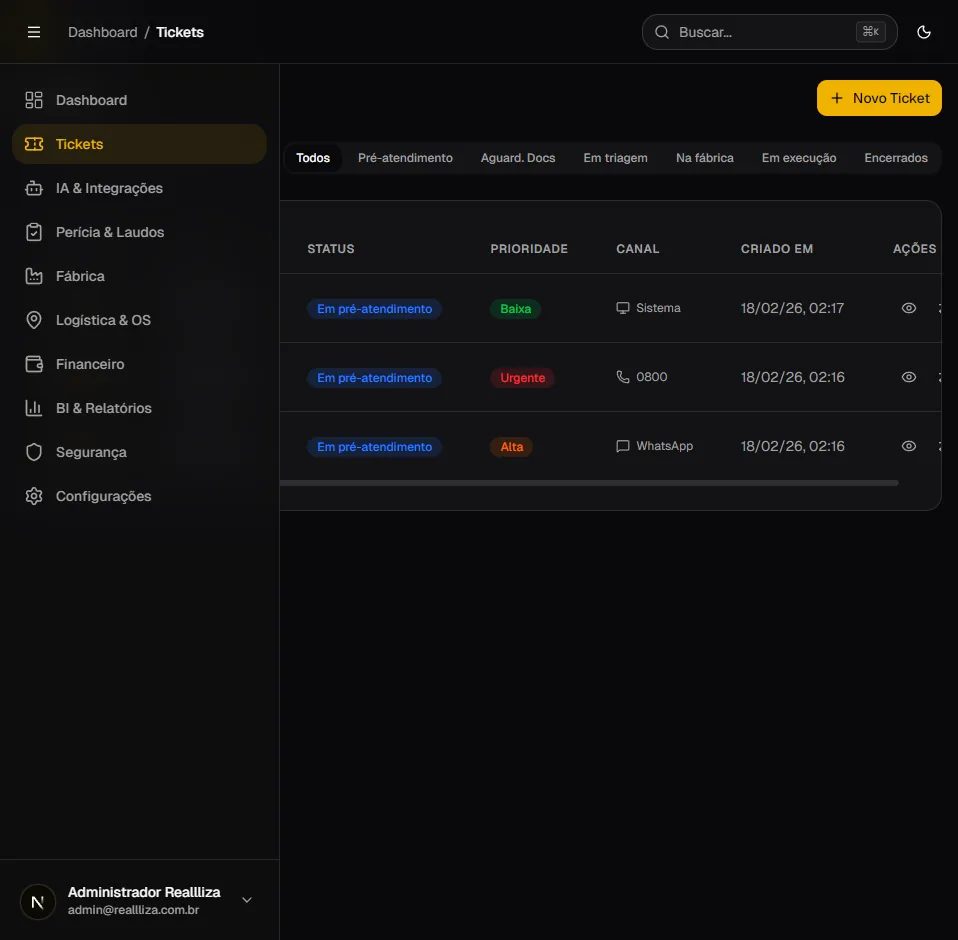This screenshot has width=958, height=940.
Task: Click the IA & Integrações robot icon
Action: tap(34, 188)
